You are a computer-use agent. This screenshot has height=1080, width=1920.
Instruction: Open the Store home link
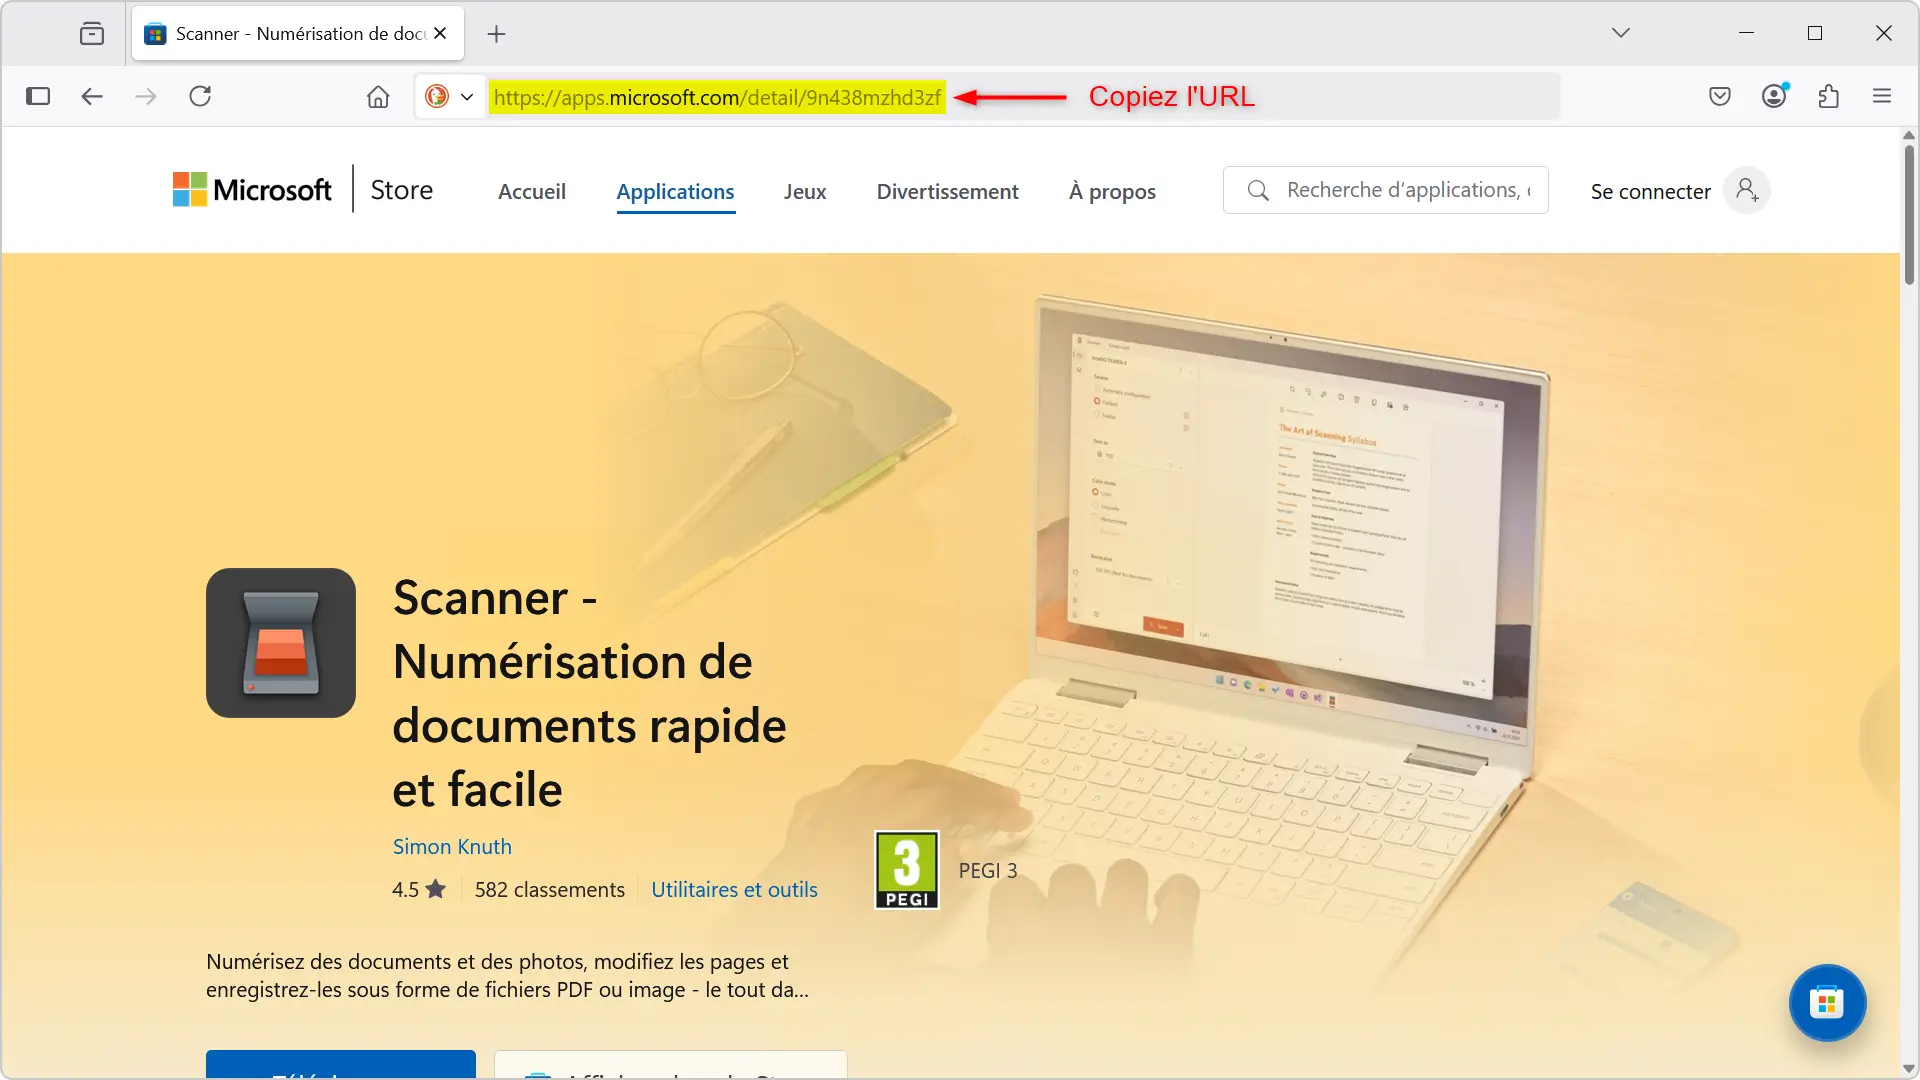(x=402, y=190)
